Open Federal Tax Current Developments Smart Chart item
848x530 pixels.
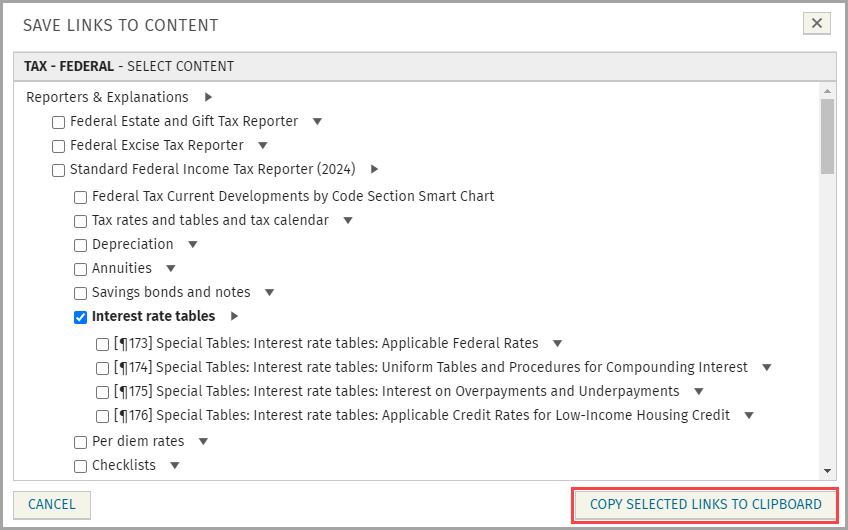tap(293, 196)
